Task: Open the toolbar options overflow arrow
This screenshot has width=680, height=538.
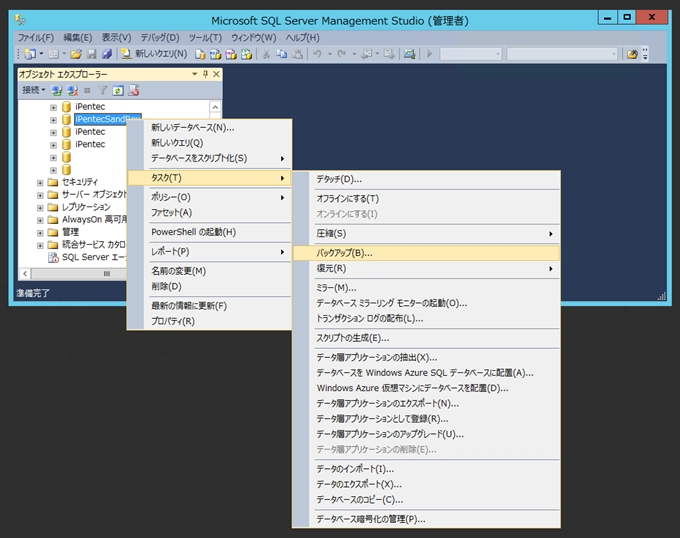Action: [645, 54]
